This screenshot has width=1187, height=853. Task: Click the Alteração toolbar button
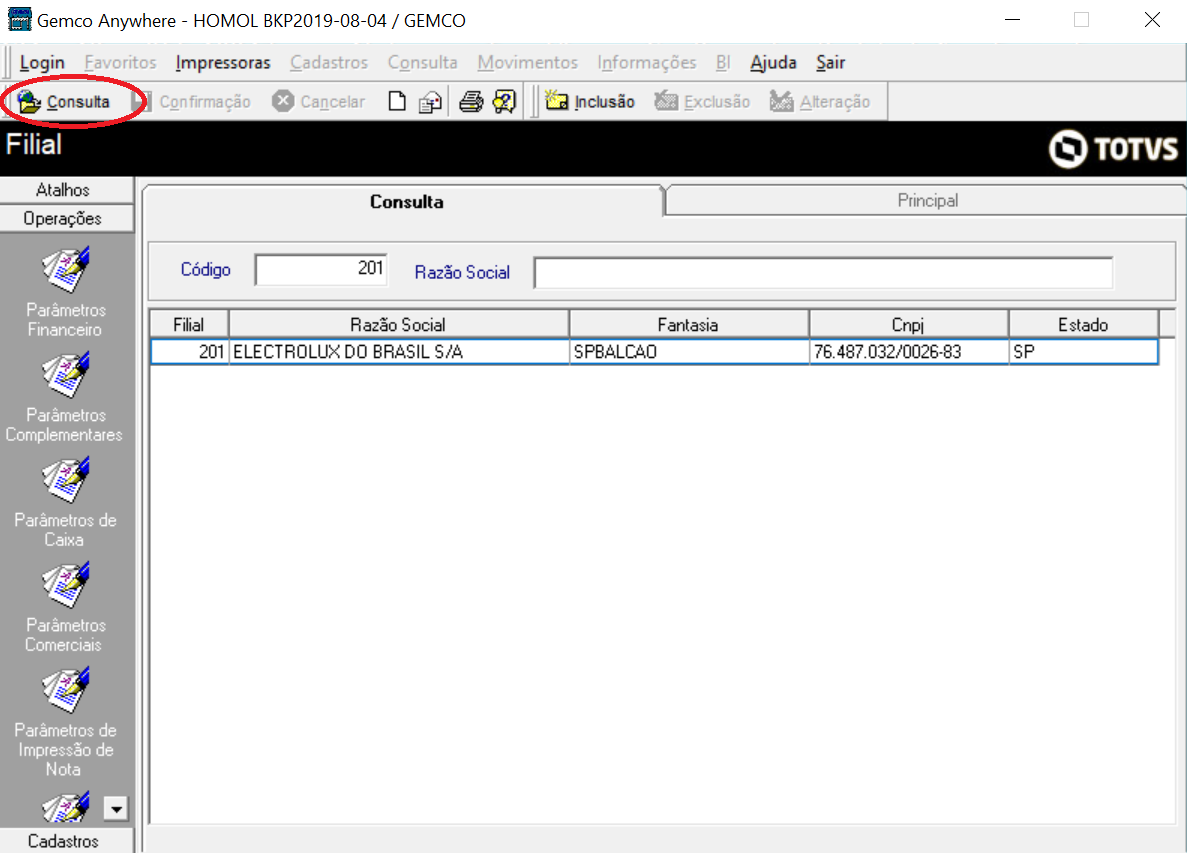click(820, 101)
